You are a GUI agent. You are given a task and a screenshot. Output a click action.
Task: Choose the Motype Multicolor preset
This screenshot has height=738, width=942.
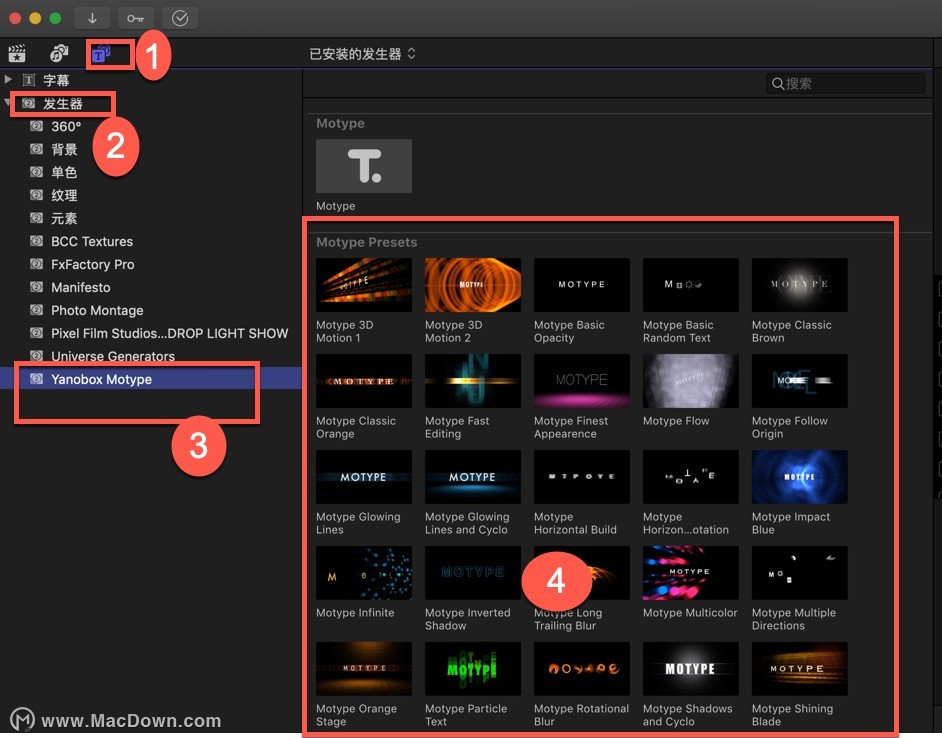coord(691,573)
